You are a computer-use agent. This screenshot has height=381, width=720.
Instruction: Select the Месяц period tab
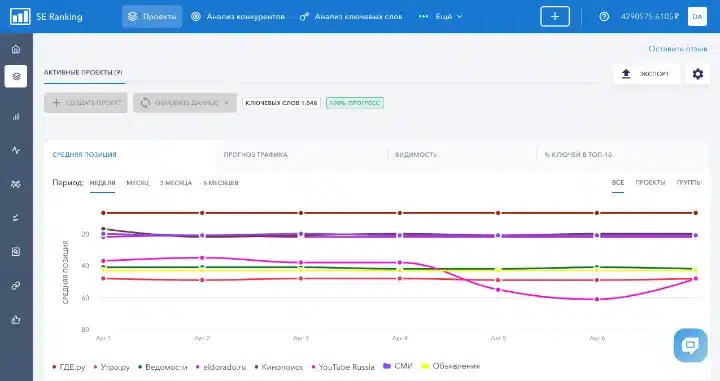coord(138,183)
